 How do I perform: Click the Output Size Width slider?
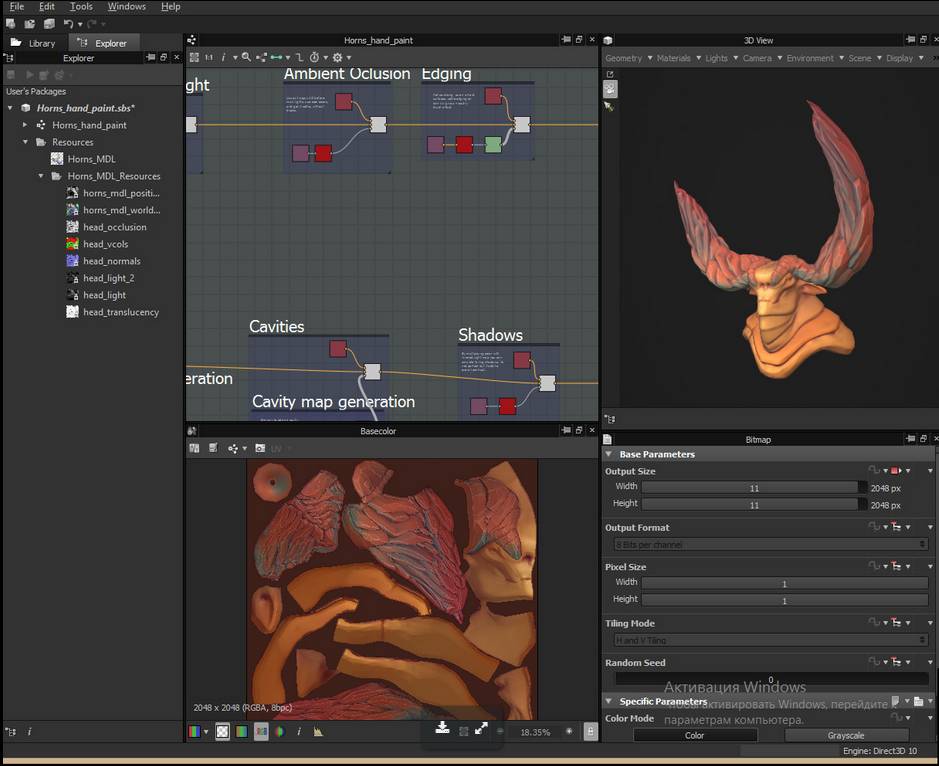753,487
